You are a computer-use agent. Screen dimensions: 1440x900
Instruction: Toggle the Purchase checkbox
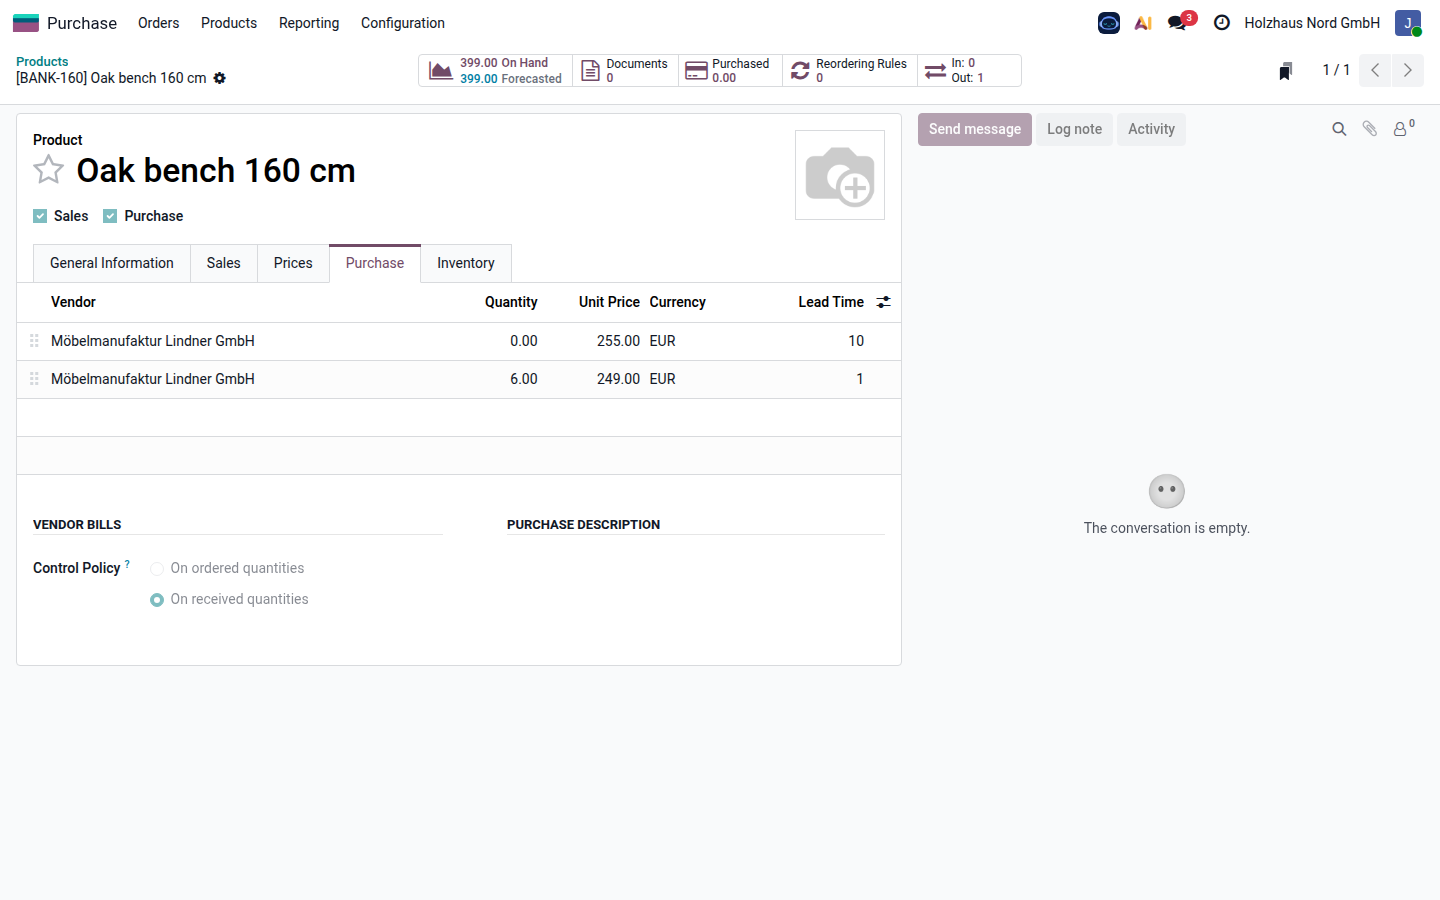(x=110, y=216)
